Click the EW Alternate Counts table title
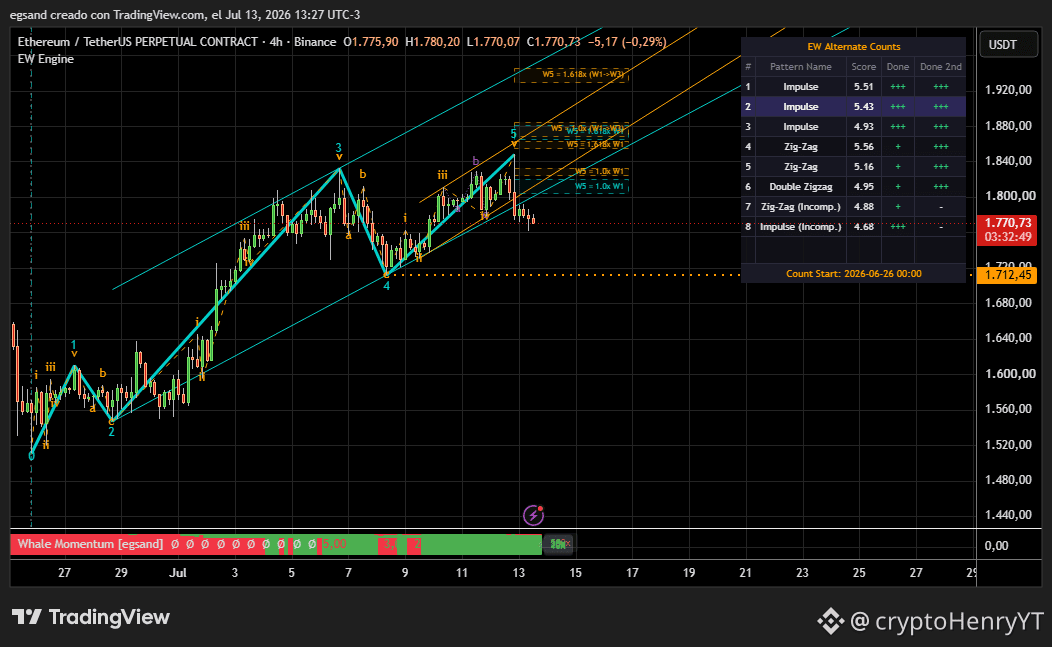Image resolution: width=1052 pixels, height=647 pixels. coord(853,46)
